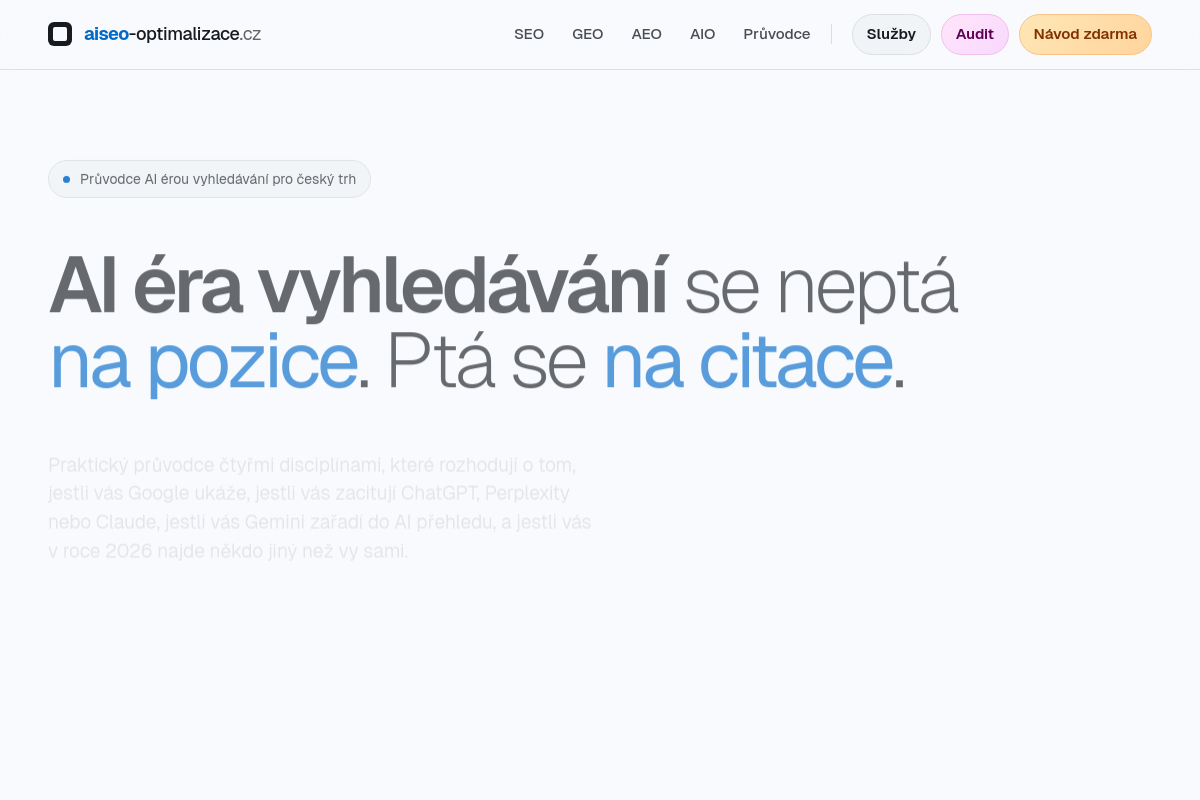1200x800 pixels.
Task: Click the paragraph starting 'Praktický průvodce čtyřmi'
Action: tap(320, 508)
